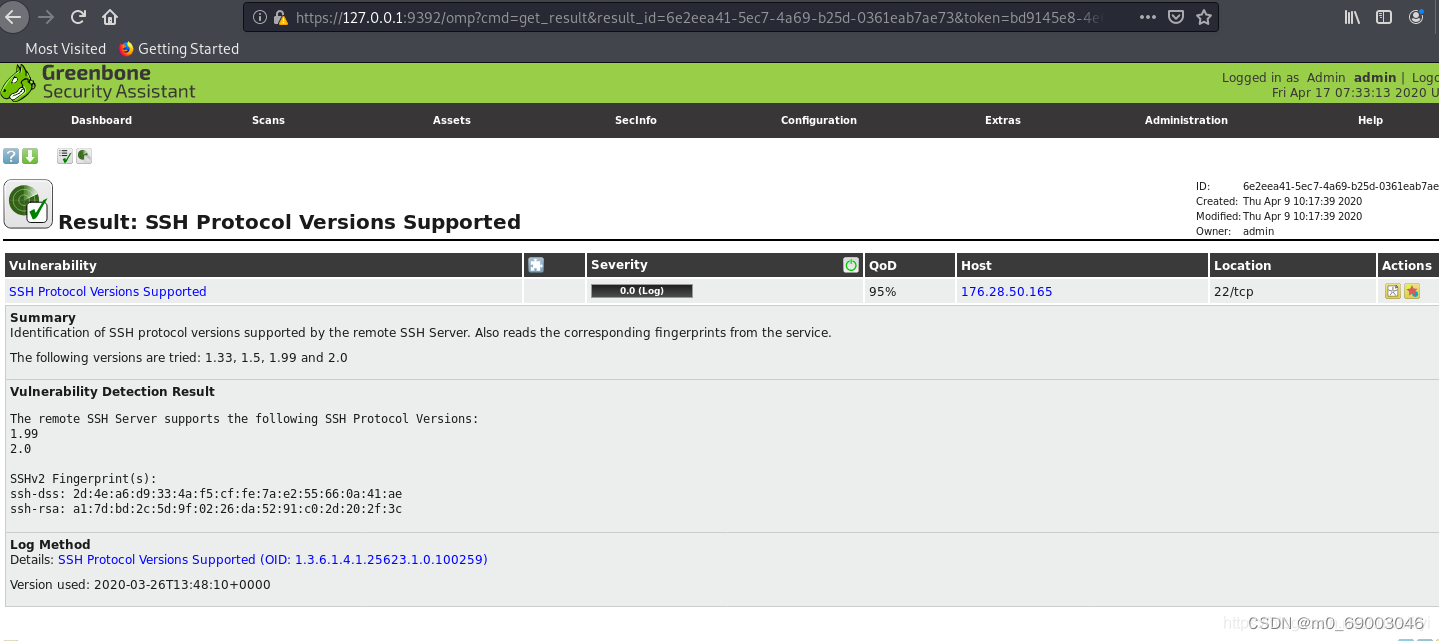Toggle the green severity class icon
This screenshot has width=1439, height=641.
pyautogui.click(x=851, y=265)
